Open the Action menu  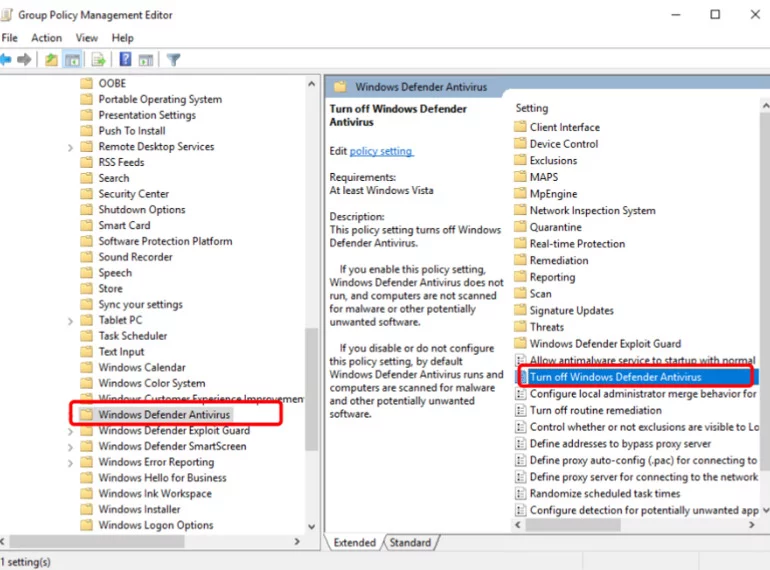click(x=47, y=38)
